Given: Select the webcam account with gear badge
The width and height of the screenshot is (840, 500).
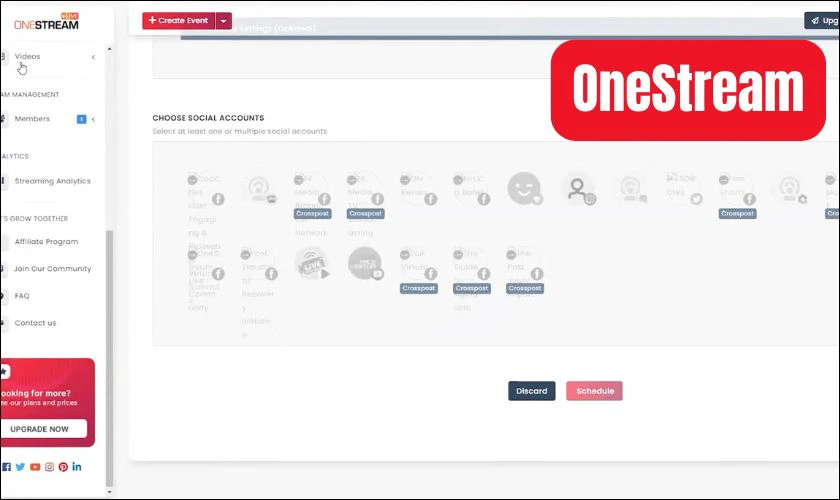Looking at the screenshot, I should point(790,189).
